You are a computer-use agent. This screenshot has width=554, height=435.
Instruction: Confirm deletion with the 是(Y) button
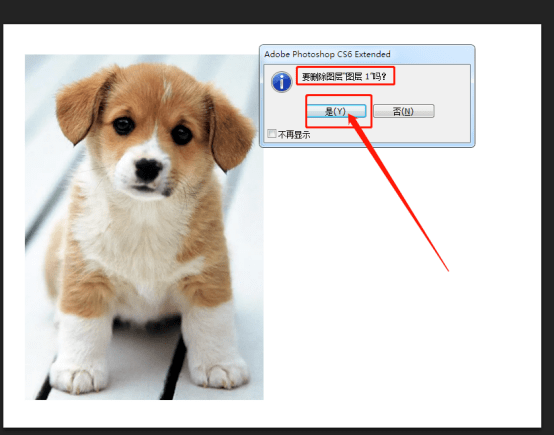point(336,111)
